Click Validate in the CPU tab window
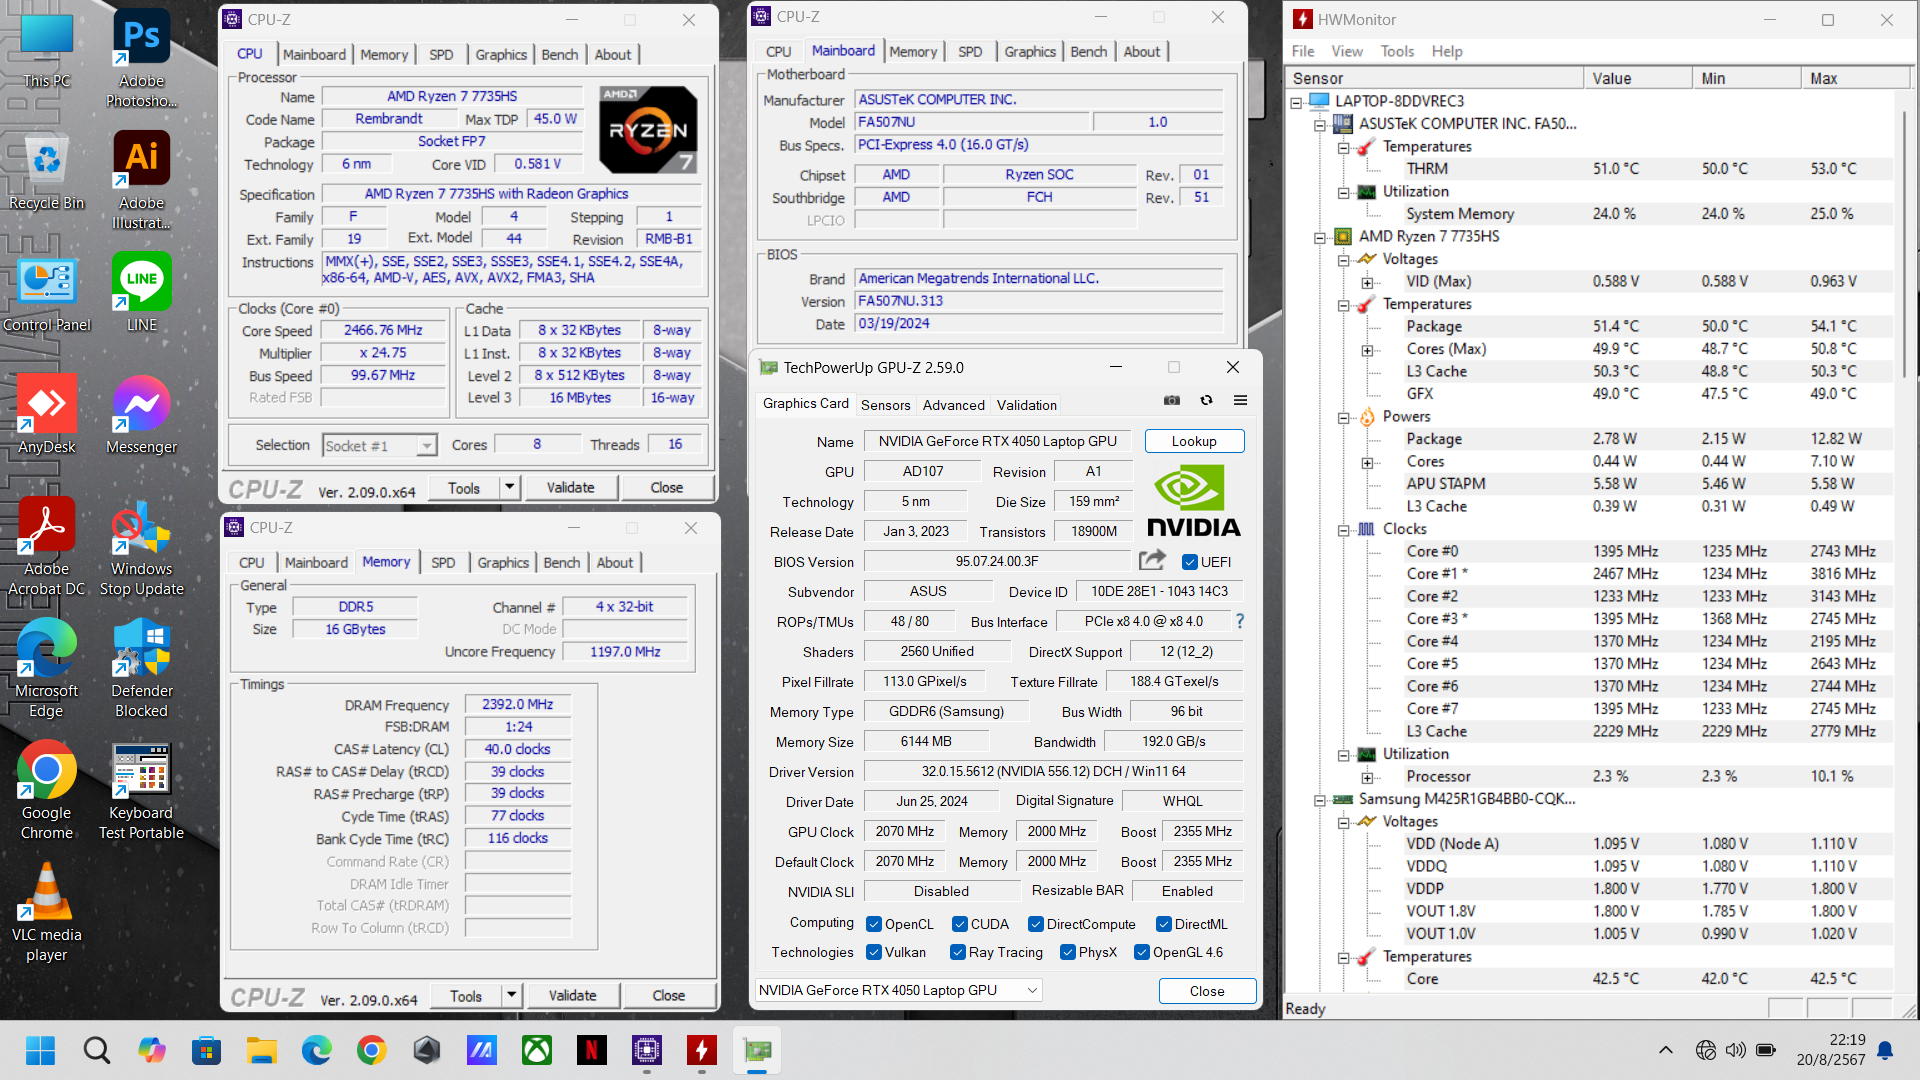 point(570,487)
